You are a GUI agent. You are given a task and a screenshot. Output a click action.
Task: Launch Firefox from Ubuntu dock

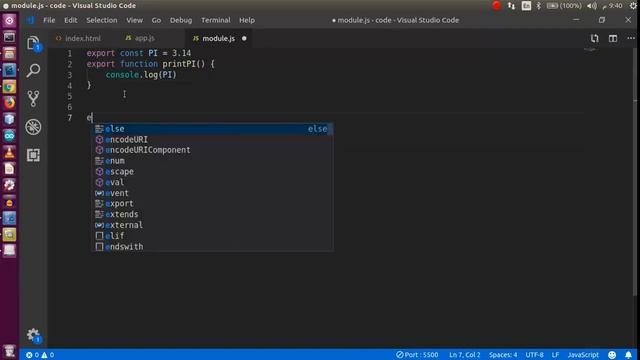(9, 103)
